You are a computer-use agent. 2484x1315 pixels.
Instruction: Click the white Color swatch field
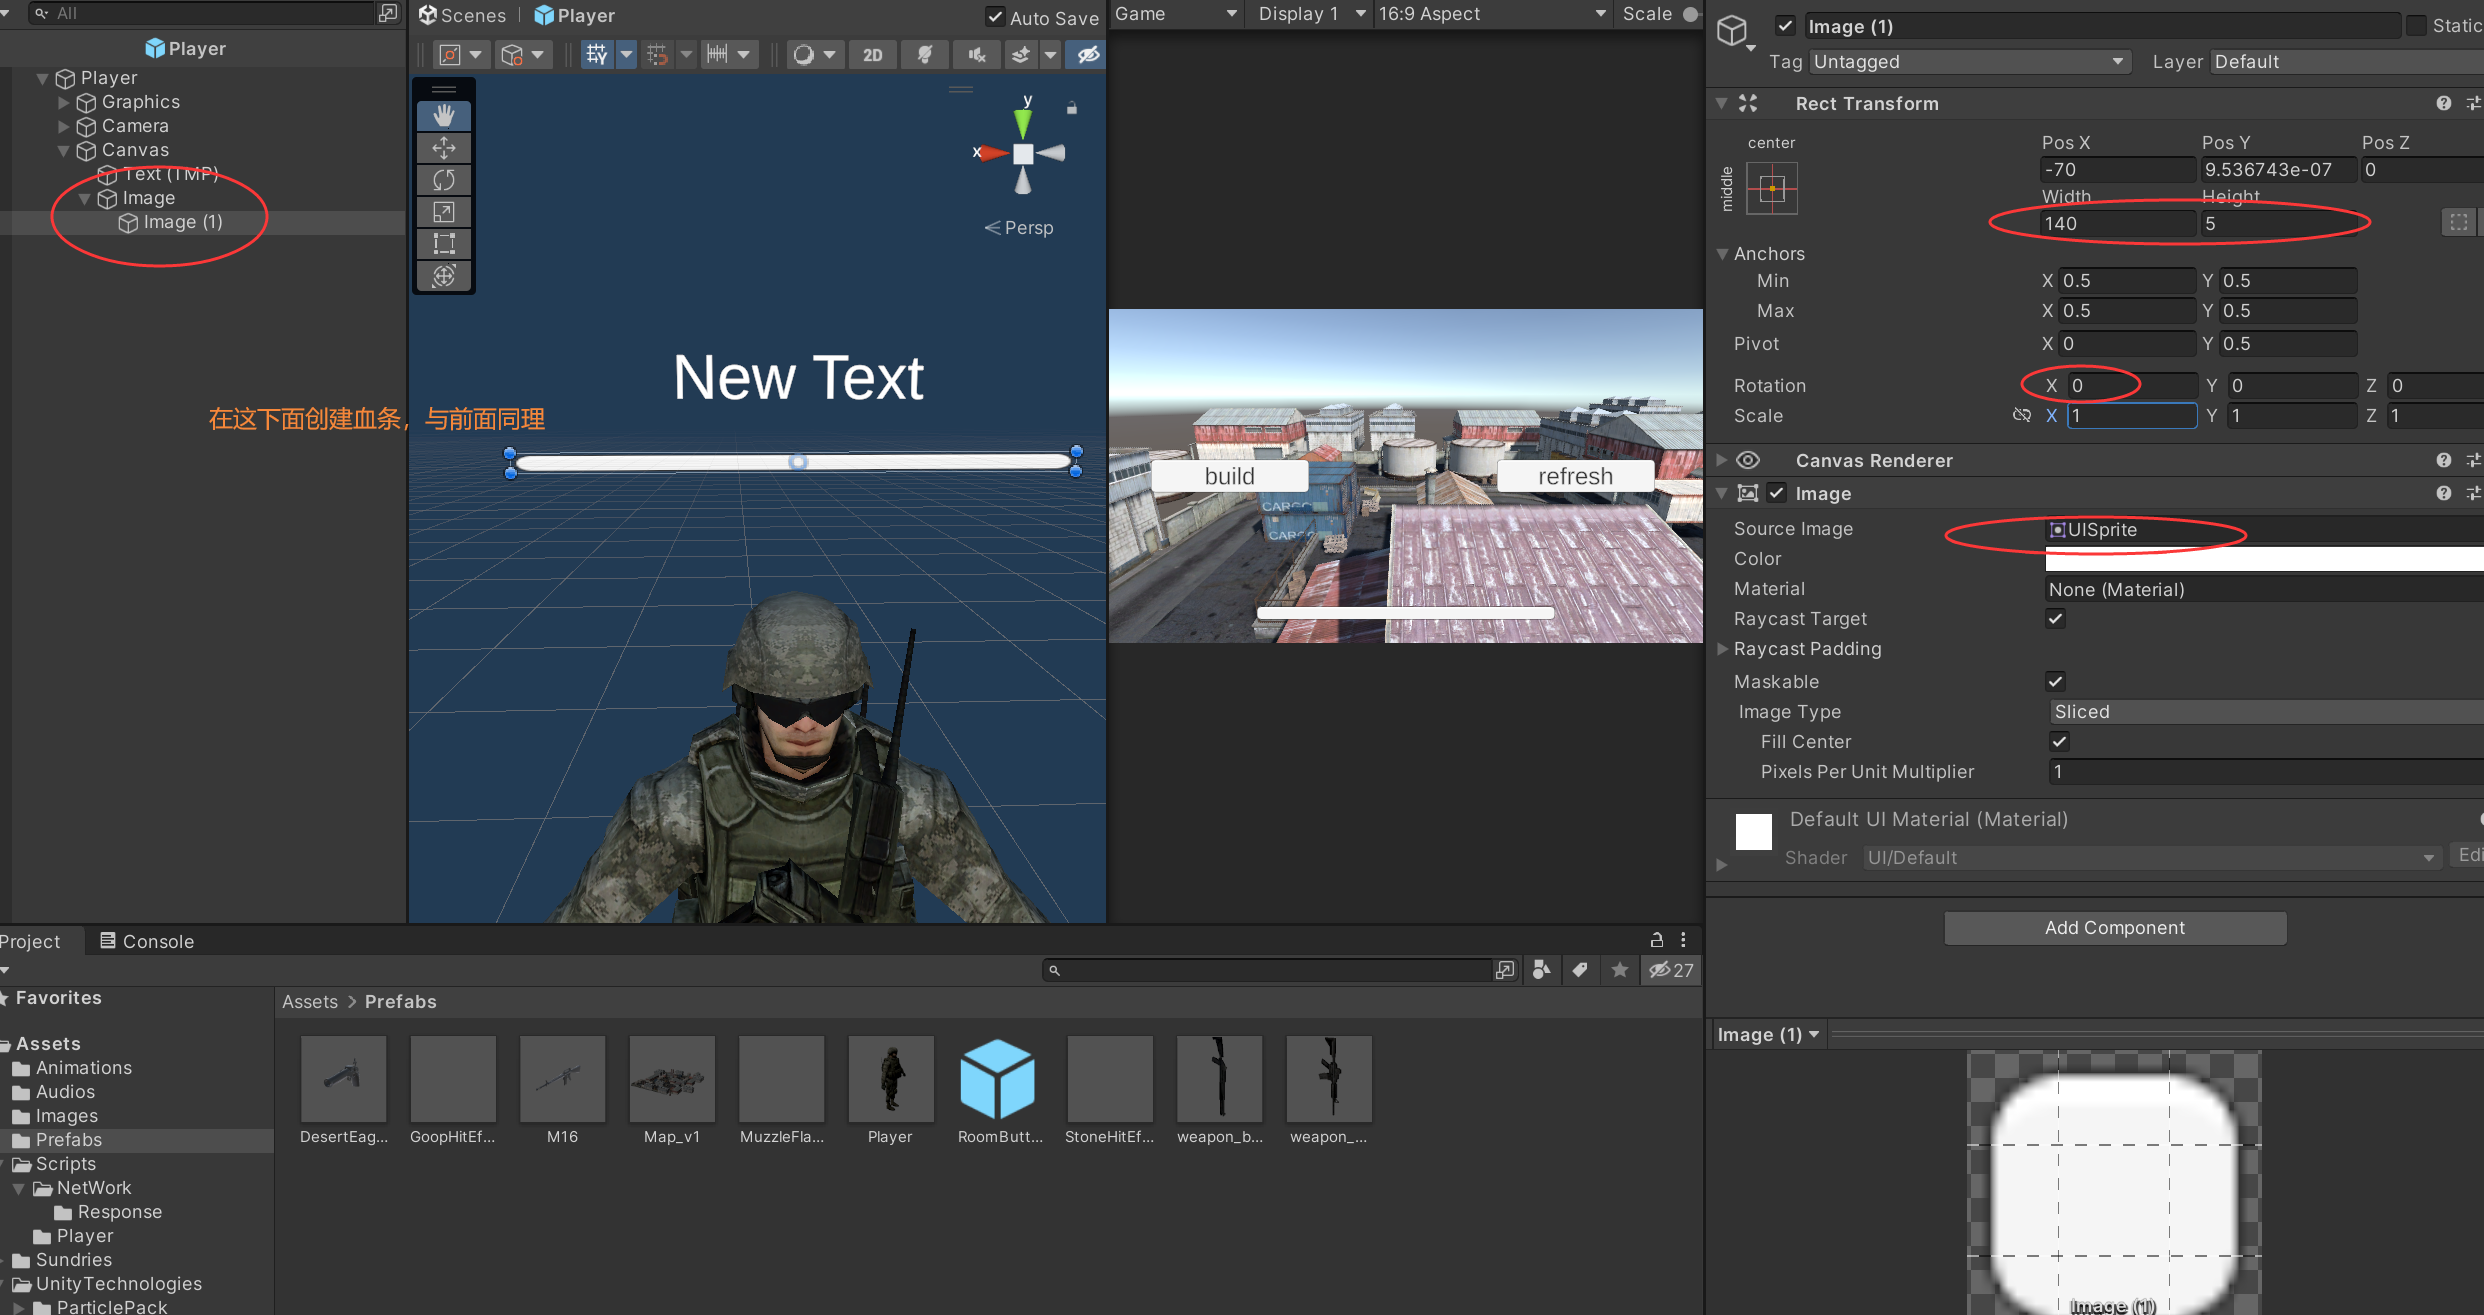pyautogui.click(x=2265, y=558)
